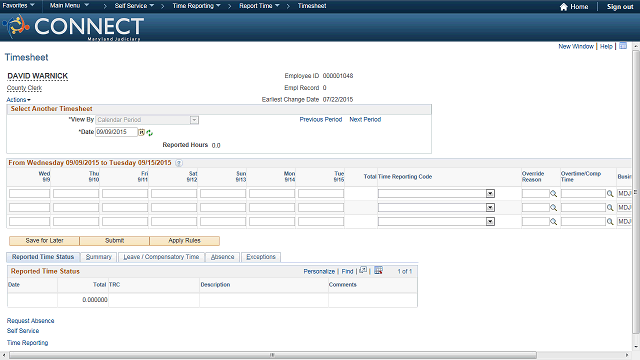The width and height of the screenshot is (640, 360).
Task: Click the Wed 9/9 hours field in first row
Action: click(x=29, y=194)
